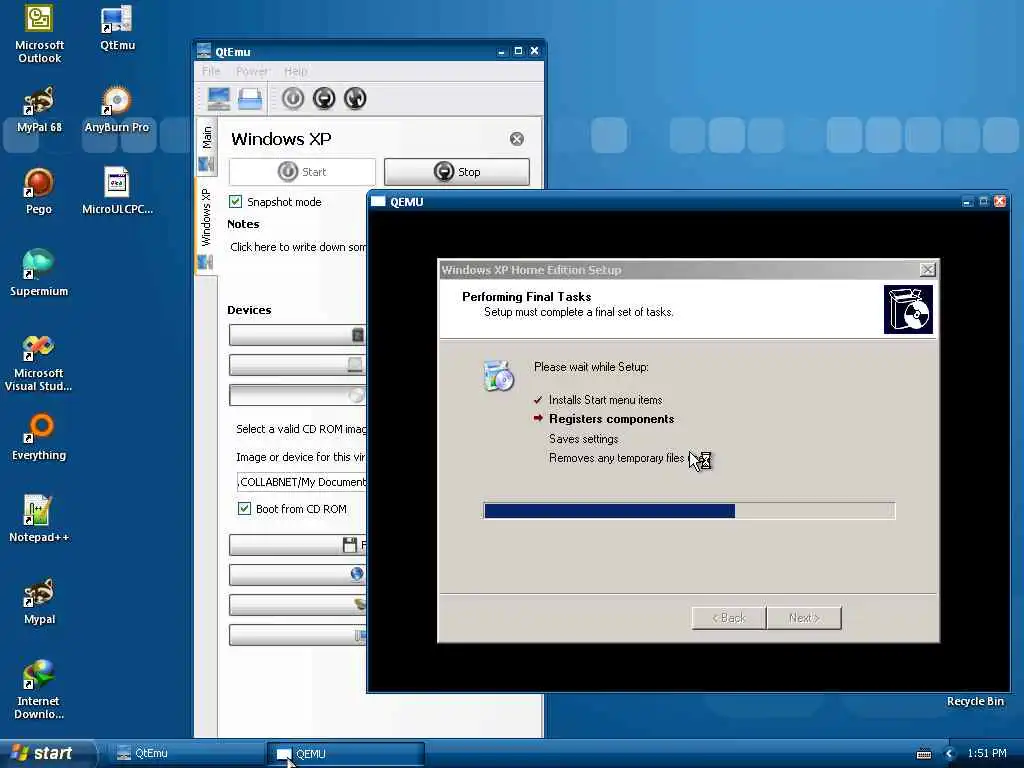Expand the network globe device section bar
The width and height of the screenshot is (1024, 768).
[x=297, y=575]
